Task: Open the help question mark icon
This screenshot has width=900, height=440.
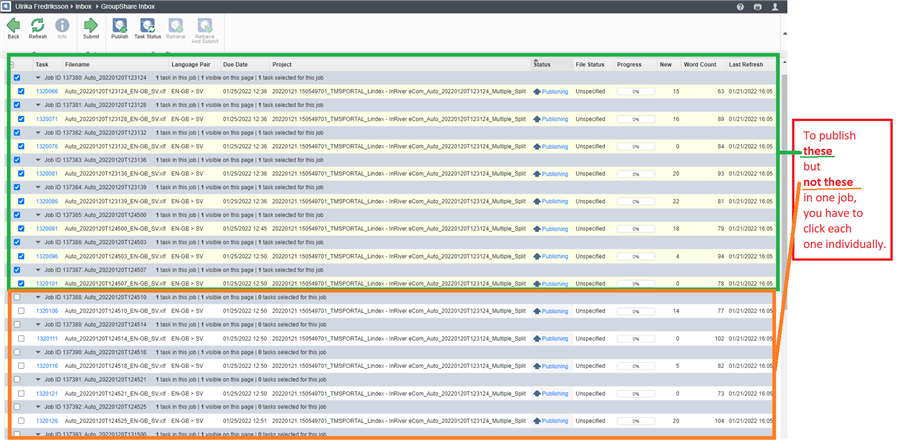Action: 740,6
